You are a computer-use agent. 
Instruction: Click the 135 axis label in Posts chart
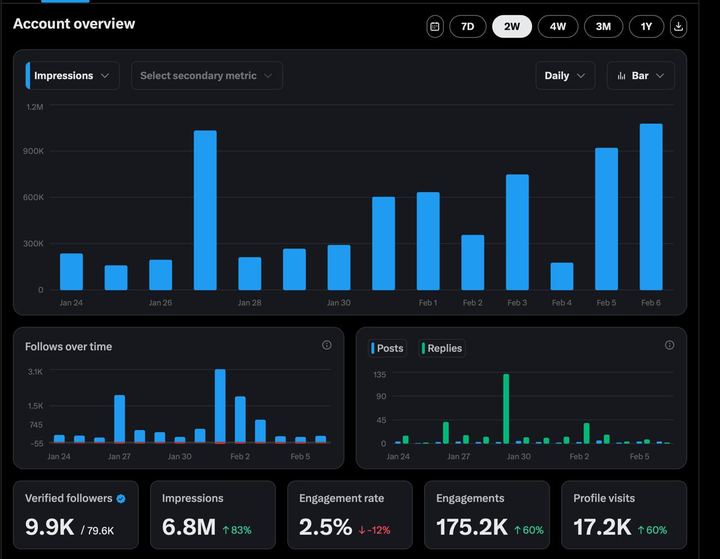point(380,375)
